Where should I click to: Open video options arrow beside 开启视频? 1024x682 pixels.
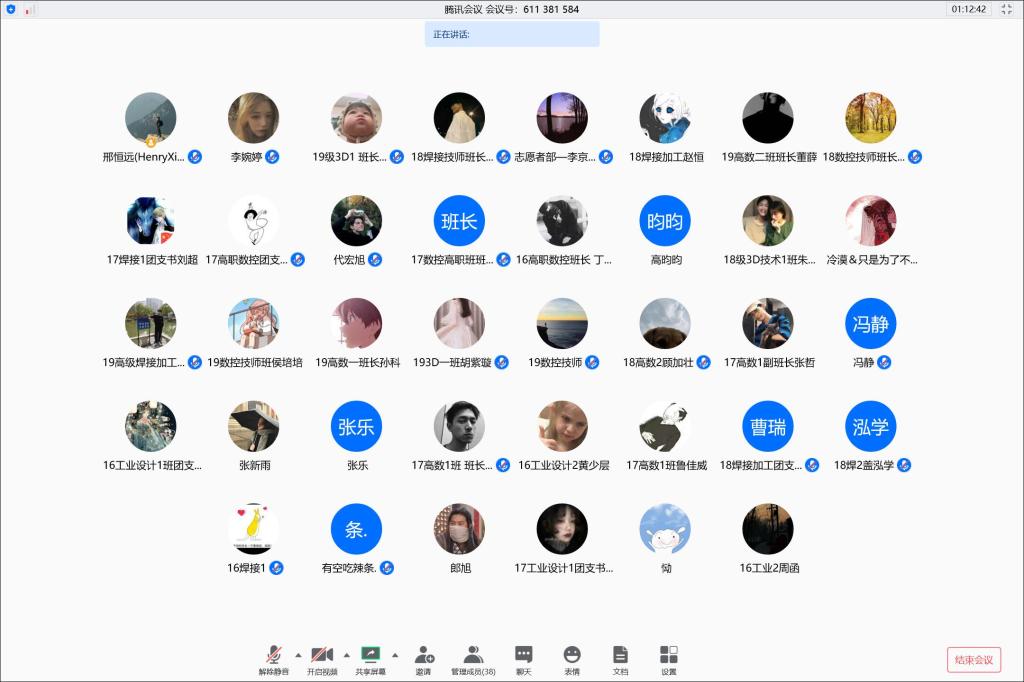347,655
